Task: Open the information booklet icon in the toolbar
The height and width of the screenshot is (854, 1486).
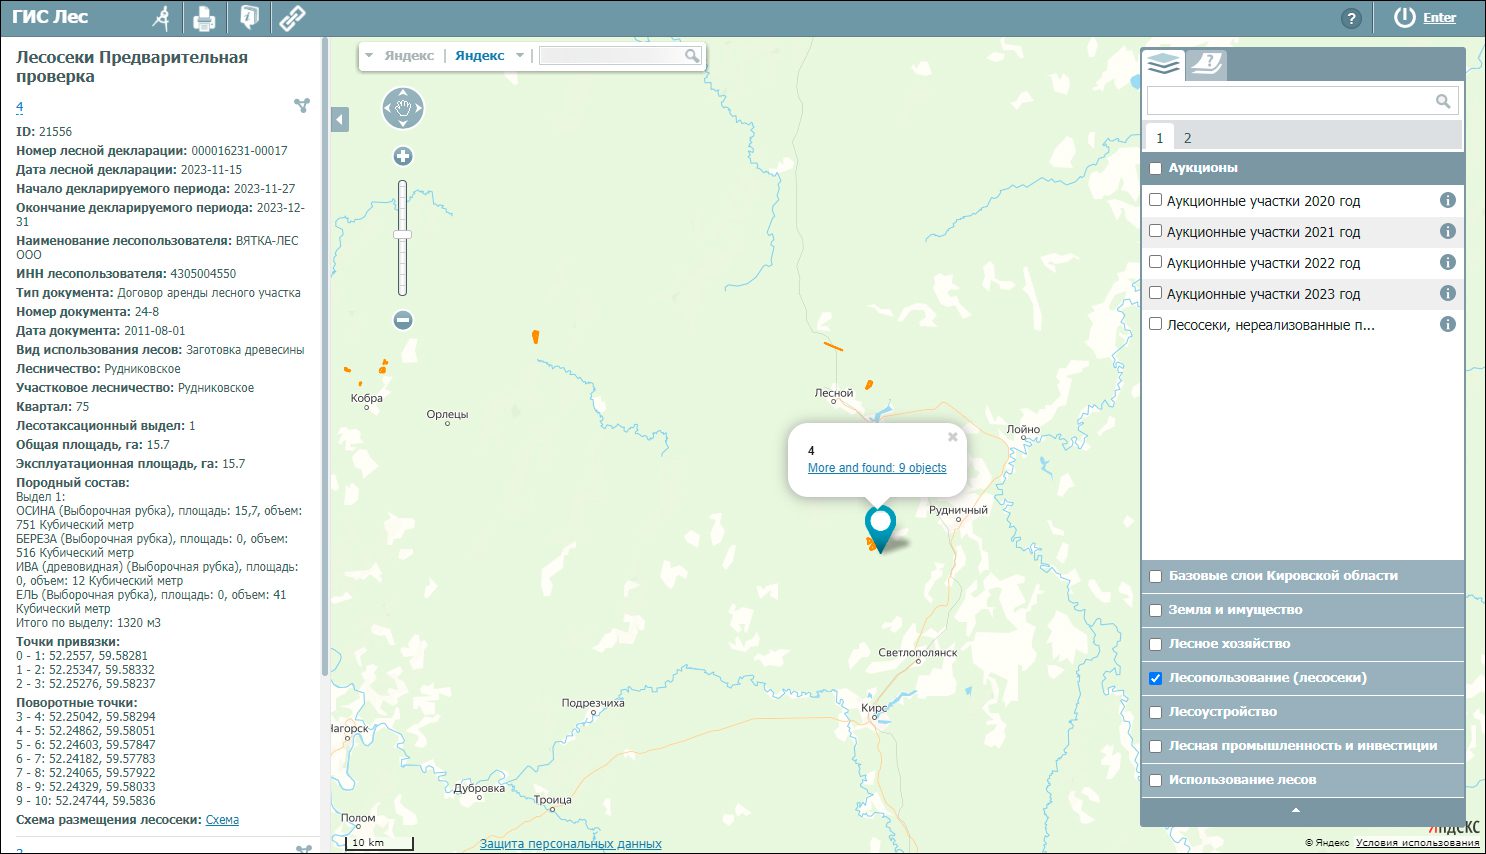Action: coord(249,17)
